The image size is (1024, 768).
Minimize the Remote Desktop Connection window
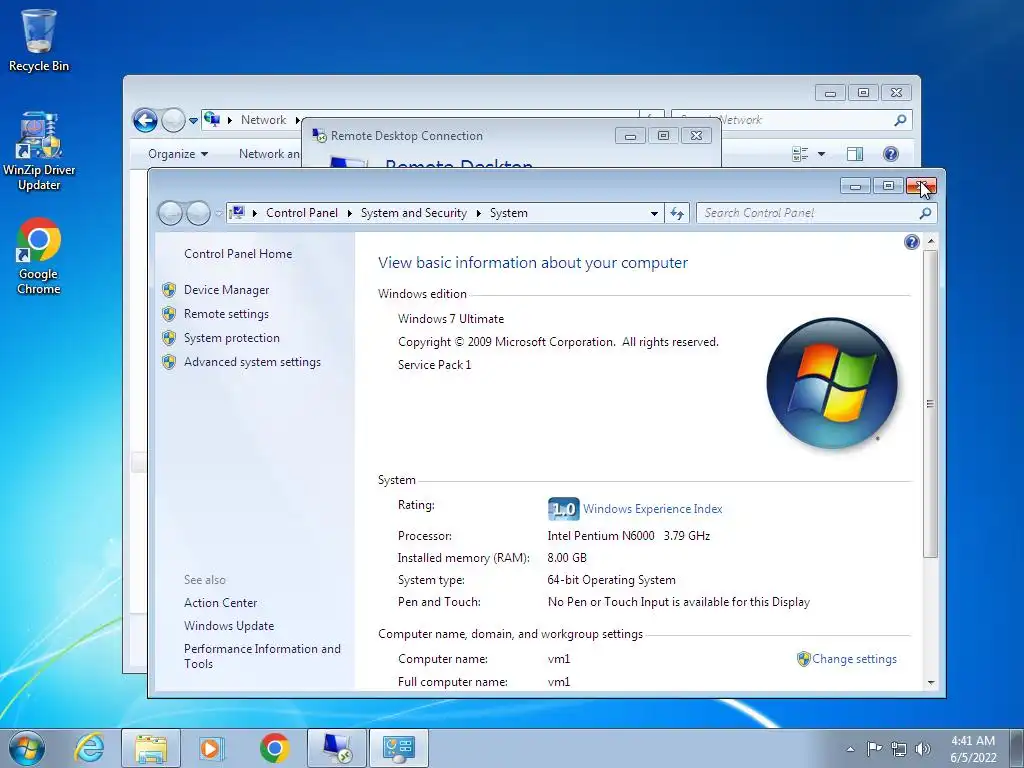click(x=630, y=136)
